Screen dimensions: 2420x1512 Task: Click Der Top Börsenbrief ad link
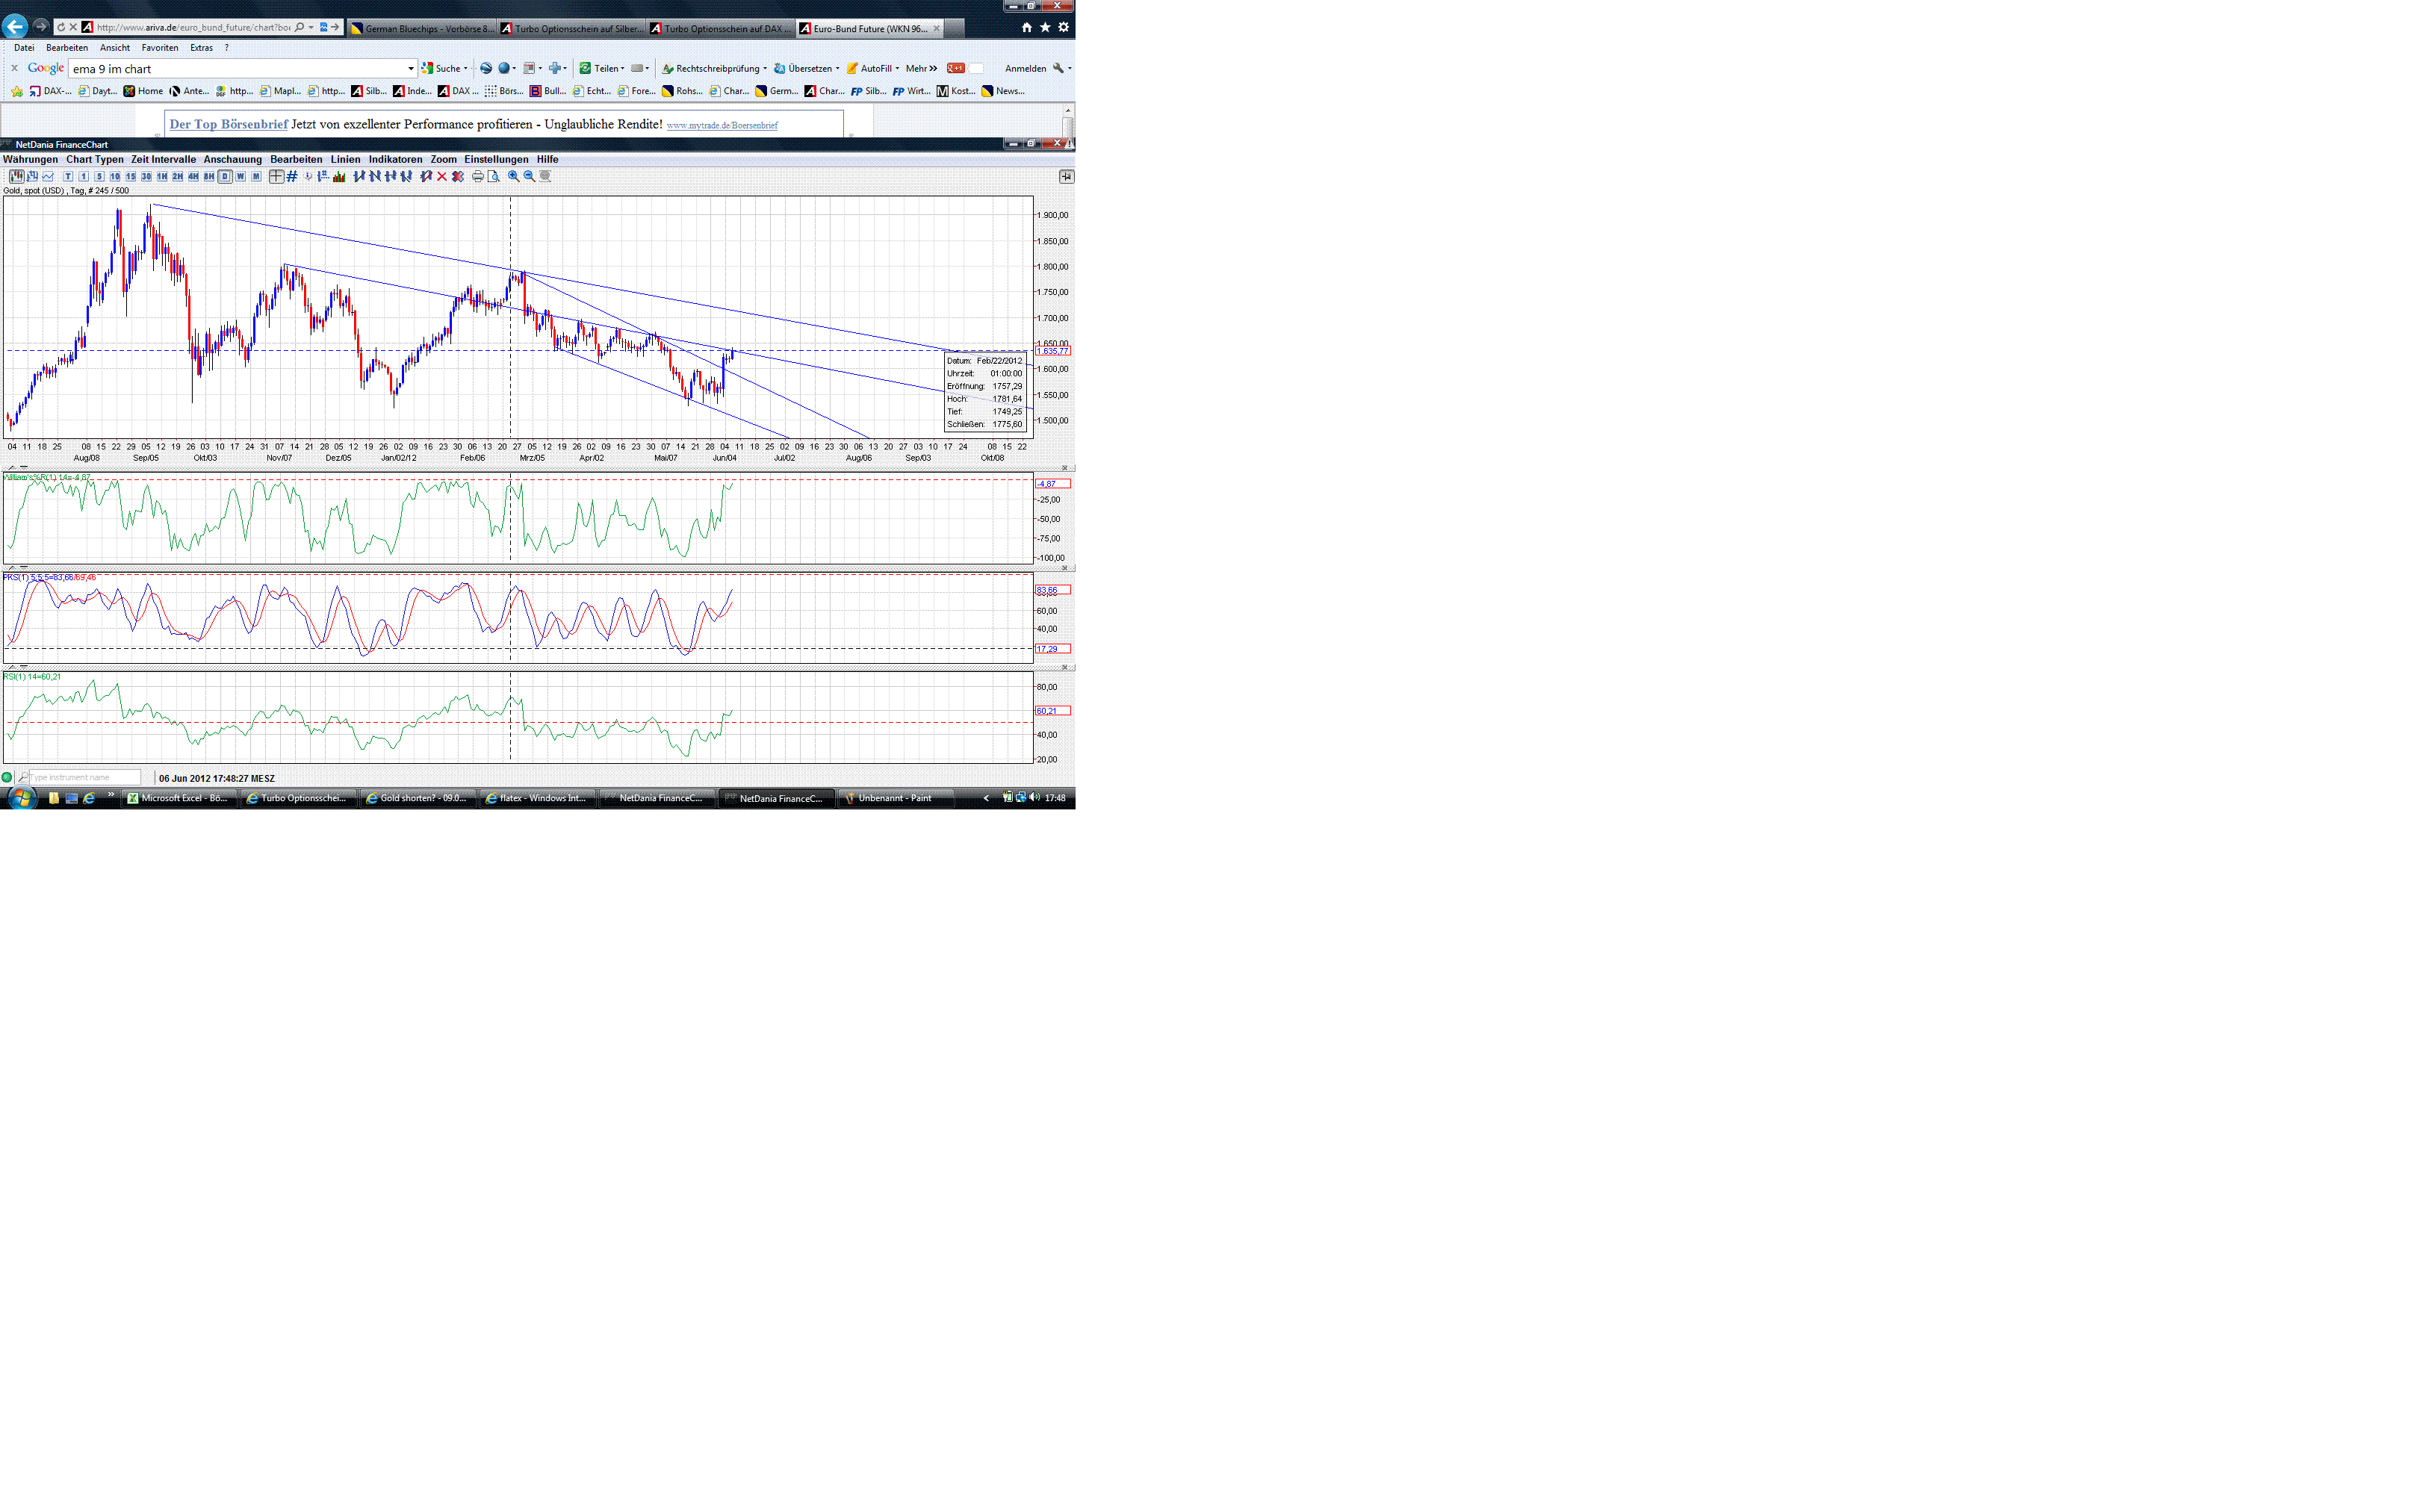[228, 124]
